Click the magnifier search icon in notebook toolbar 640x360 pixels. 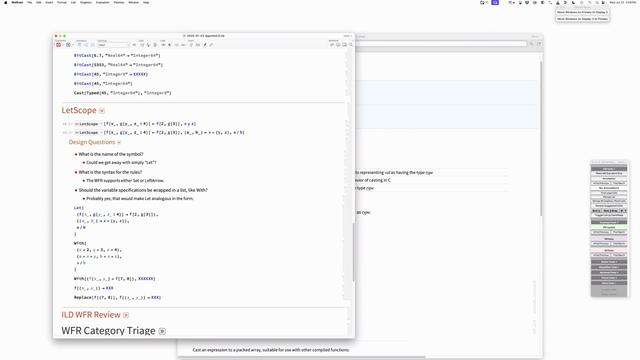(351, 44)
